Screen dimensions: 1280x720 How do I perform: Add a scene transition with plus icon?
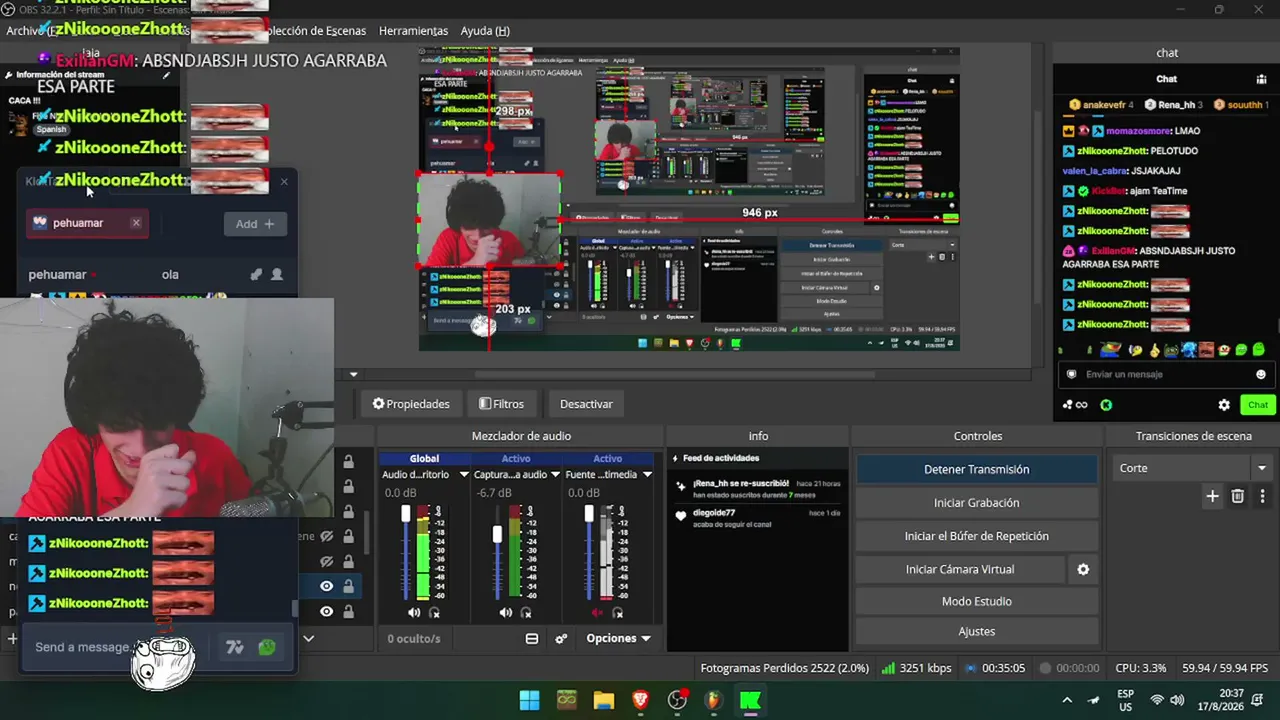coord(1212,496)
